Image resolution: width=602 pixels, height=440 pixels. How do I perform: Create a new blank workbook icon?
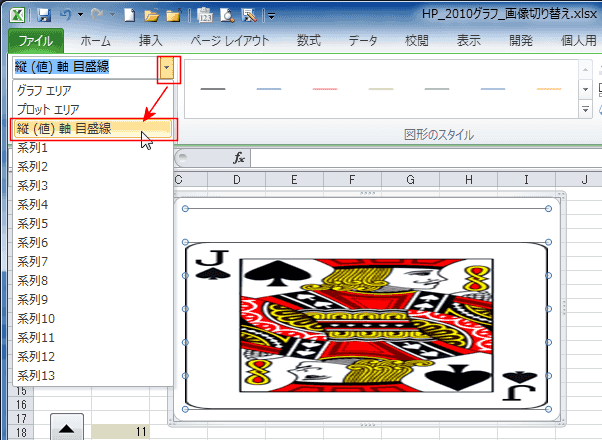click(x=130, y=15)
